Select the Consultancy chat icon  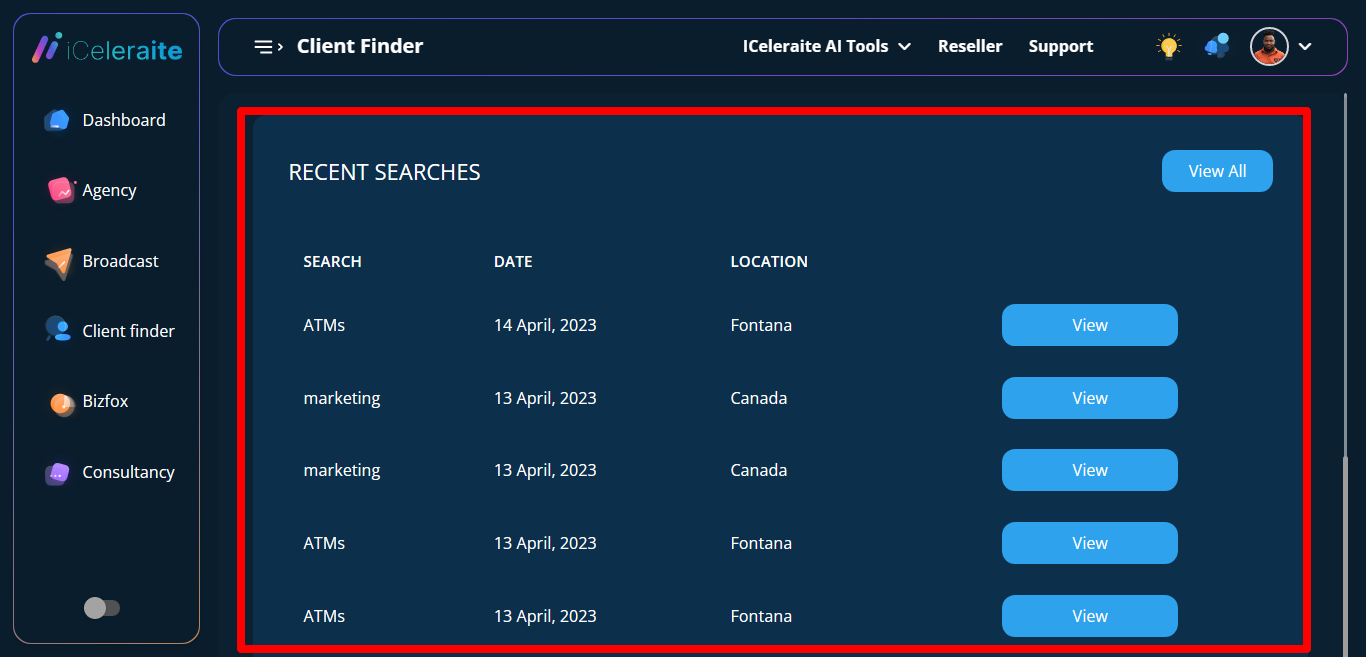(x=57, y=473)
